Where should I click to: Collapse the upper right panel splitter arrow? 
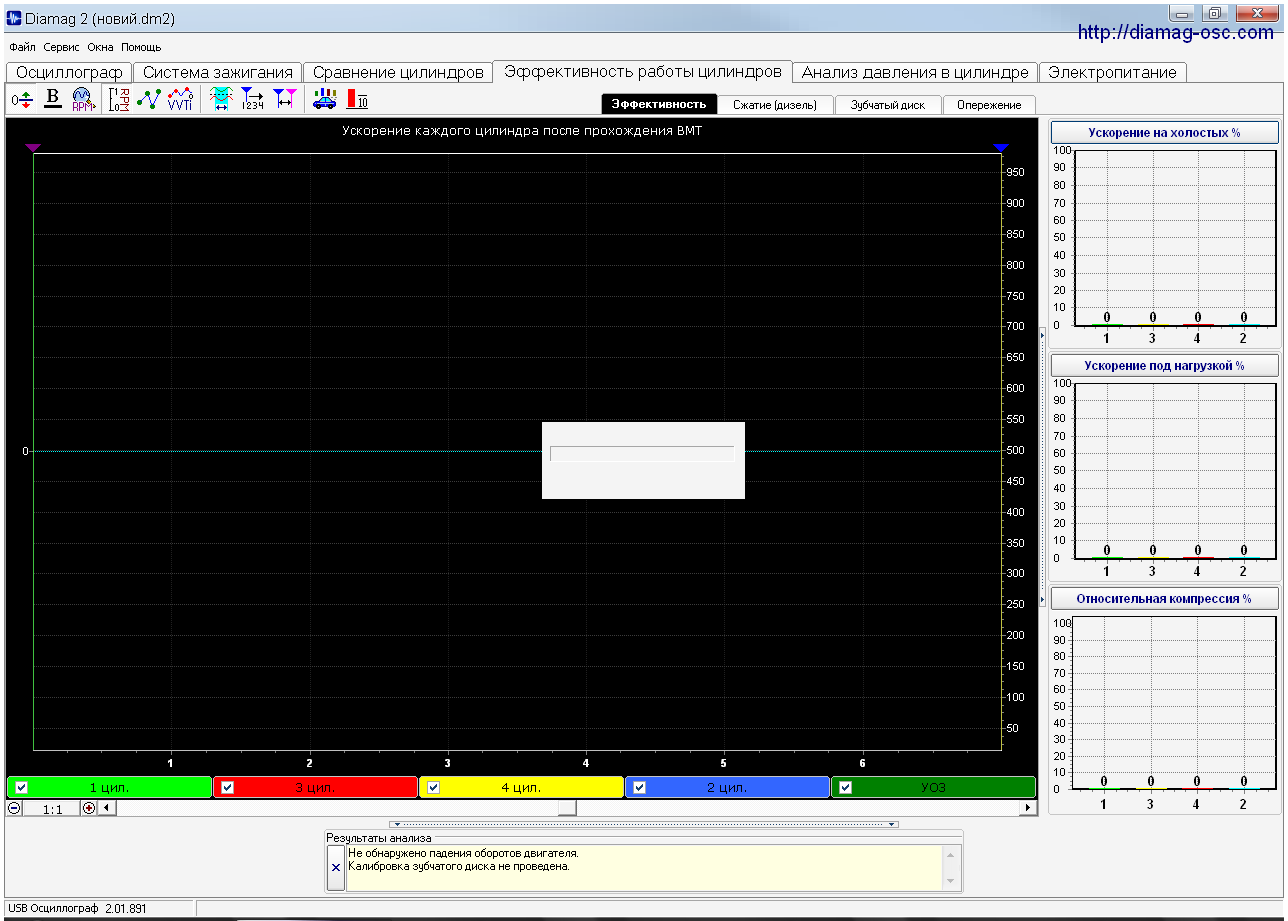click(1042, 335)
